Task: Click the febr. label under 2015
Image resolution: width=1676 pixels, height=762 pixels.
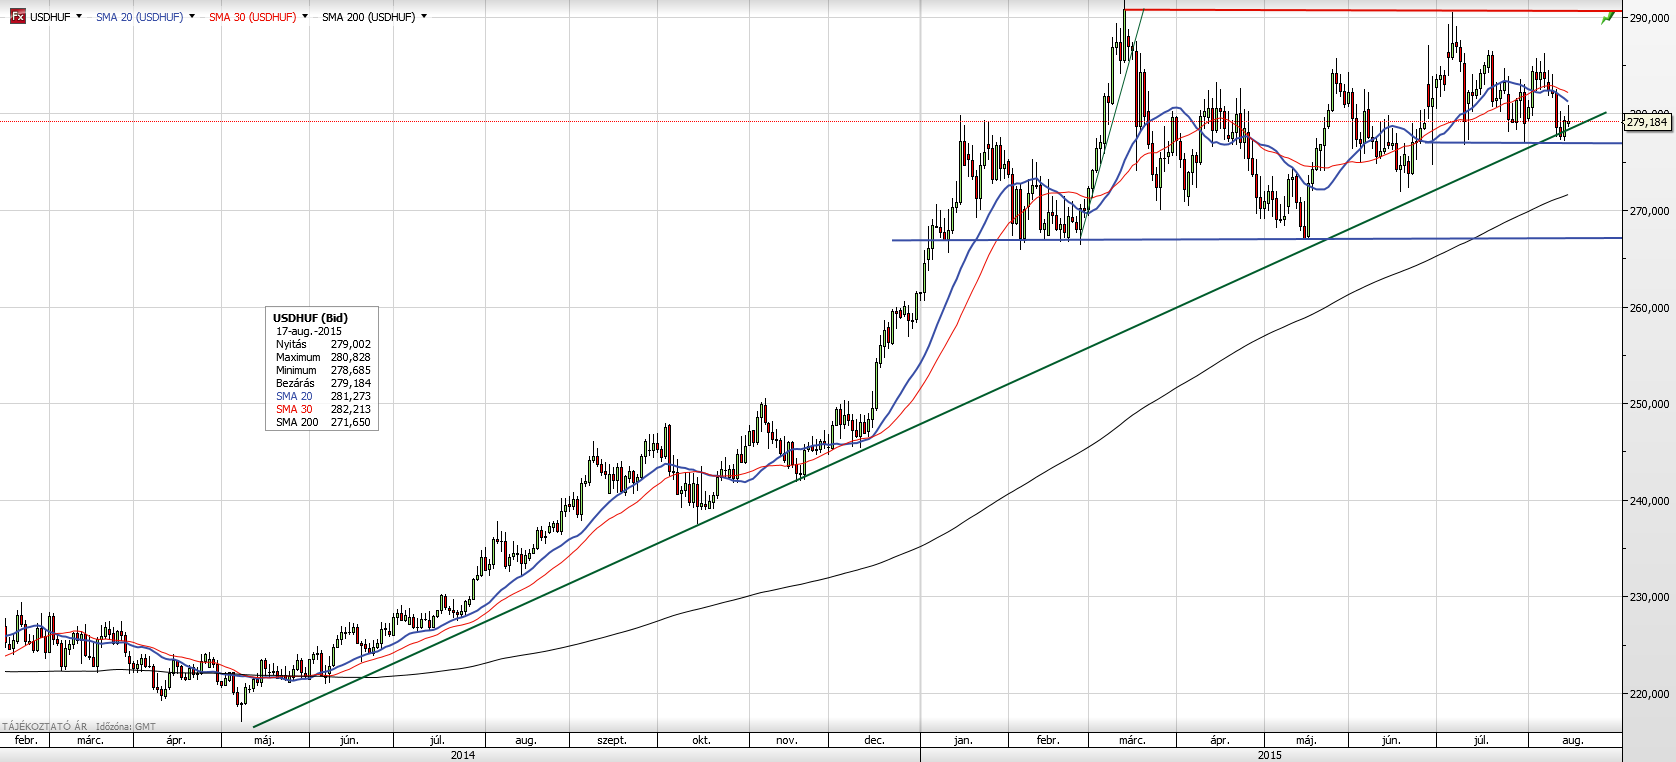Action: [x=1048, y=740]
